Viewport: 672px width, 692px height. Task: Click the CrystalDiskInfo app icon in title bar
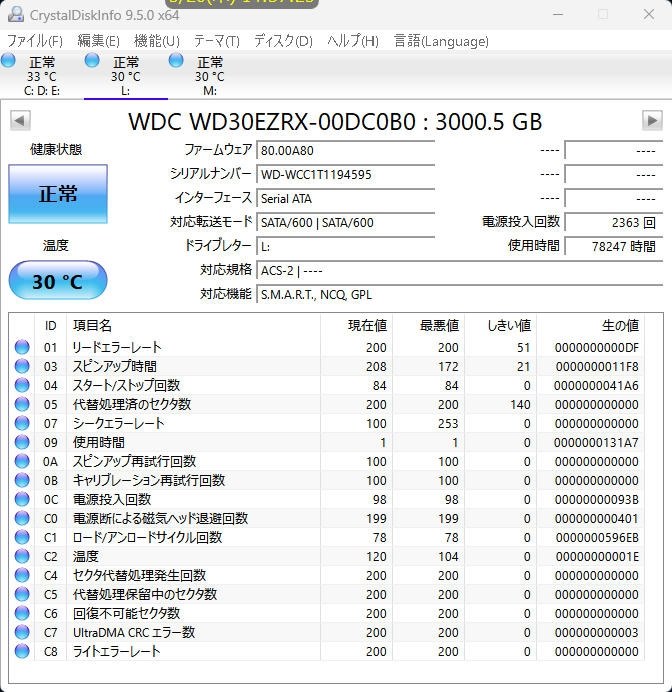(15, 15)
